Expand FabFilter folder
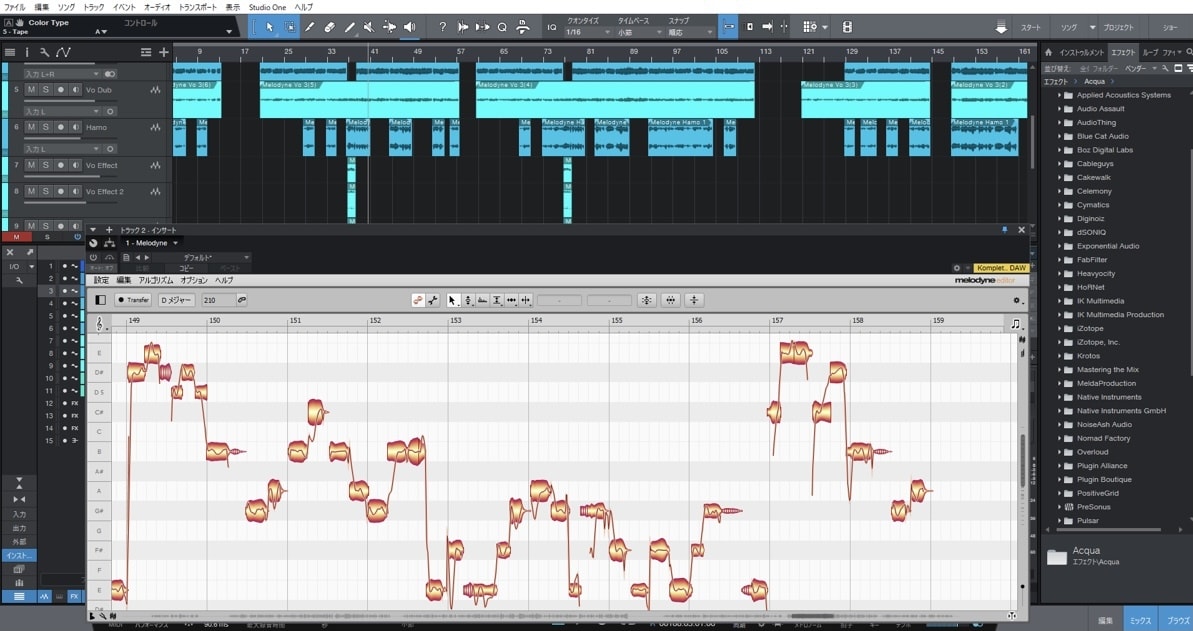The width and height of the screenshot is (1193, 631). [x=1059, y=260]
